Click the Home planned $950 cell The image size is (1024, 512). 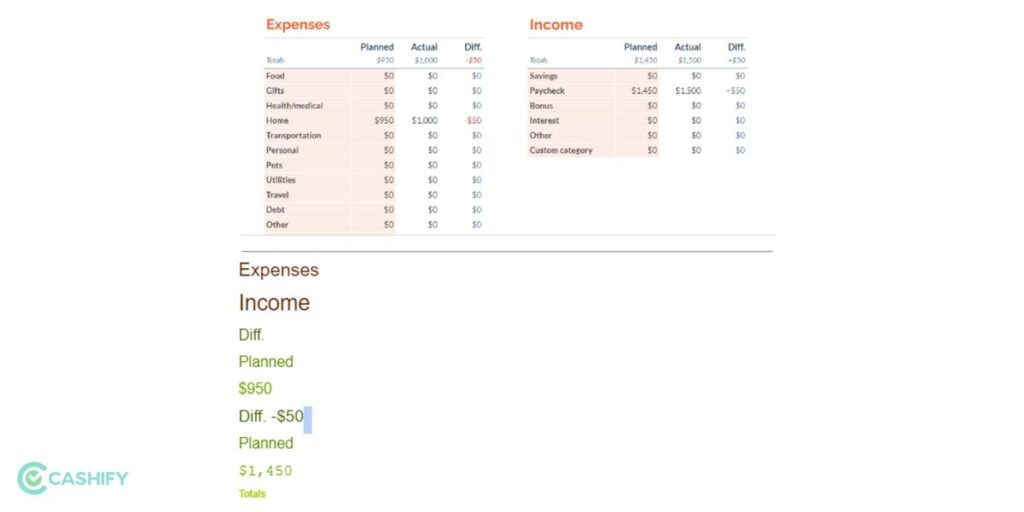pos(384,121)
